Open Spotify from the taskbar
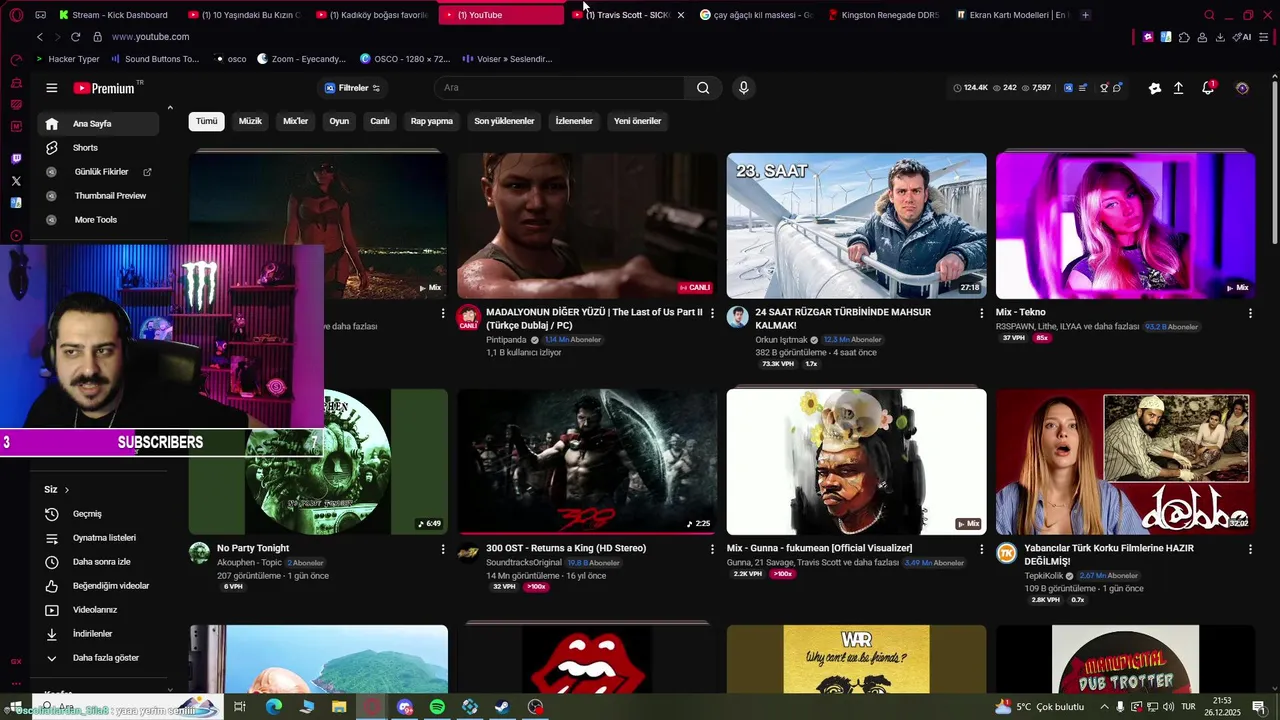This screenshot has width=1280, height=720. pyautogui.click(x=437, y=707)
